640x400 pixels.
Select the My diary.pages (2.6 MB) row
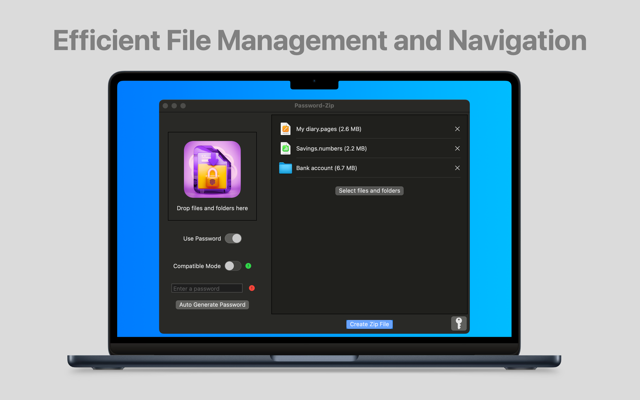pos(370,129)
